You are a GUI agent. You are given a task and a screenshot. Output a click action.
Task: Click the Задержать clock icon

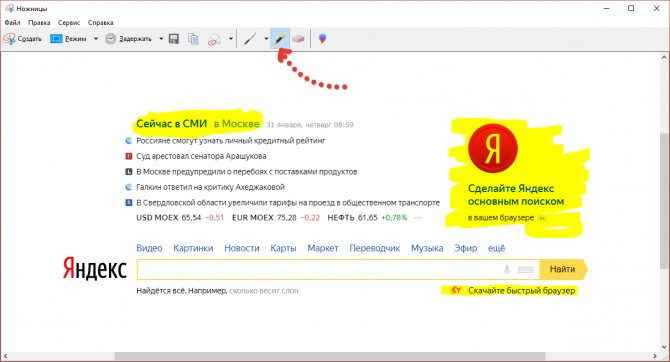pyautogui.click(x=110, y=39)
